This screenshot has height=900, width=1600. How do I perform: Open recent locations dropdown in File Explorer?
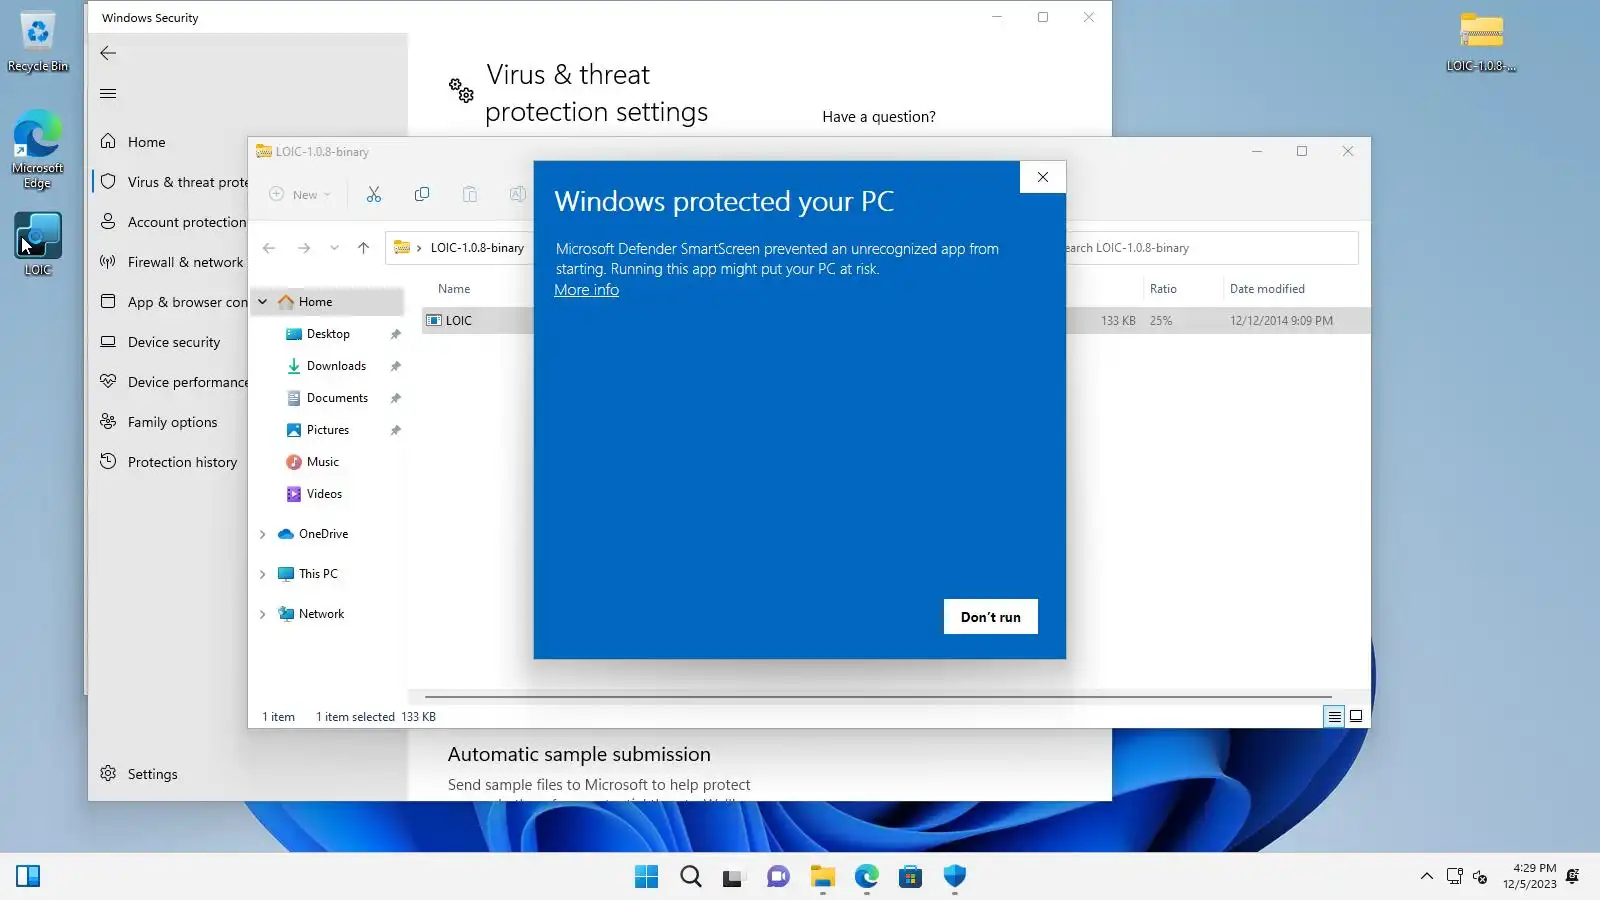point(334,248)
